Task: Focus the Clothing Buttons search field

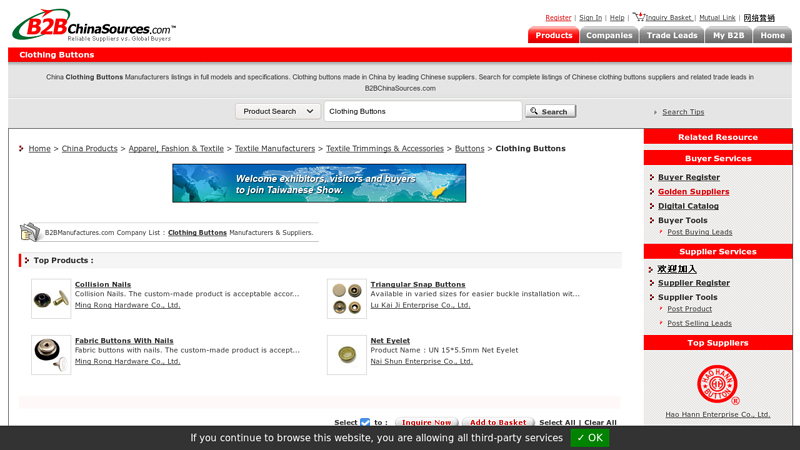Action: click(422, 111)
